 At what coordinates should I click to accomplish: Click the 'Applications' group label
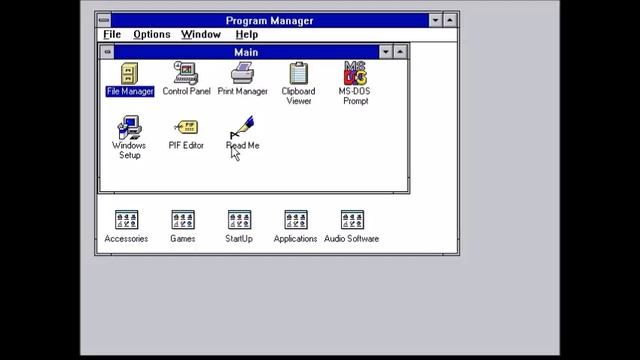click(x=296, y=239)
